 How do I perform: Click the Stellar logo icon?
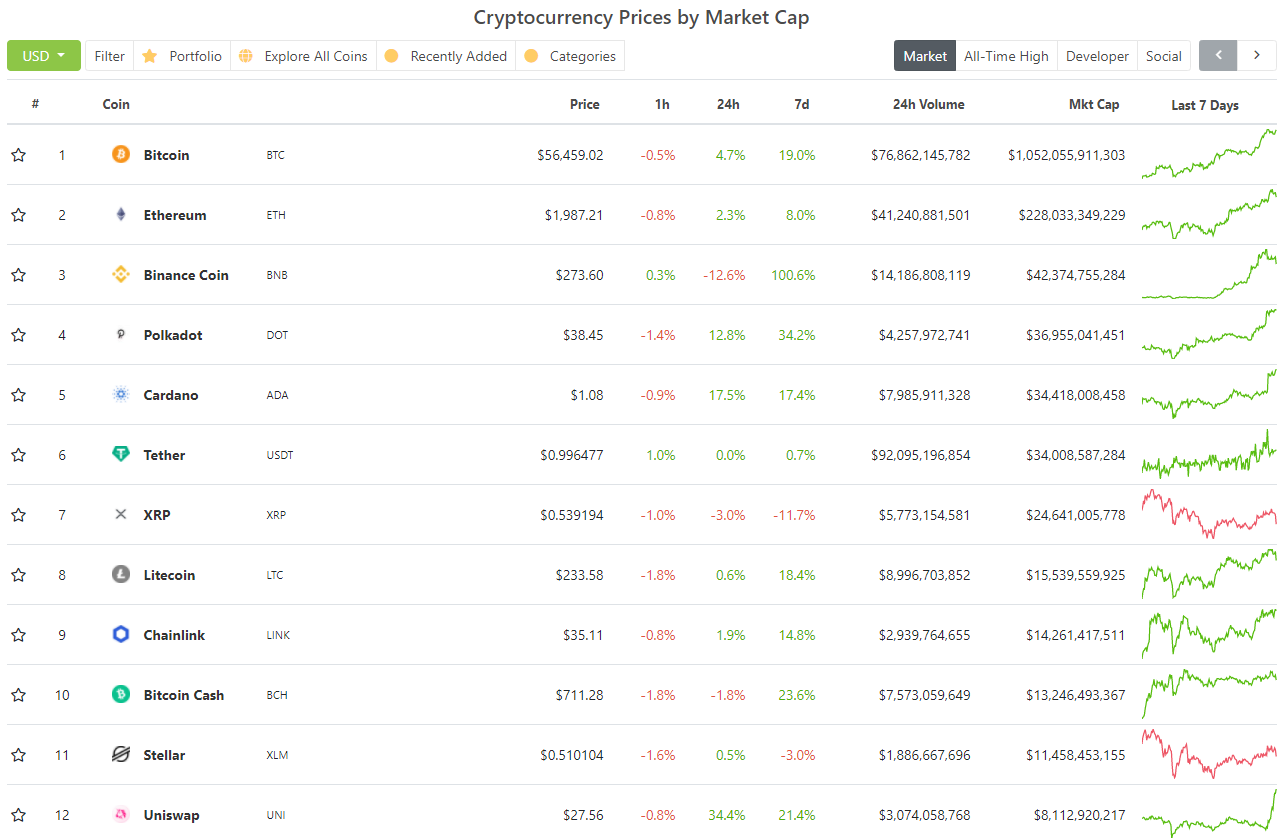pos(121,755)
